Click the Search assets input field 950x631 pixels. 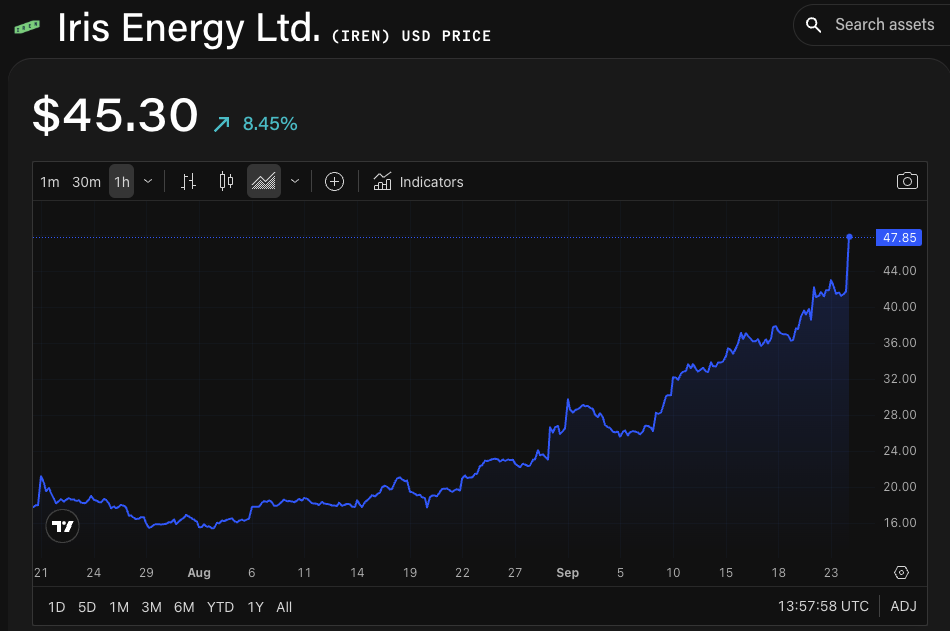tap(884, 24)
